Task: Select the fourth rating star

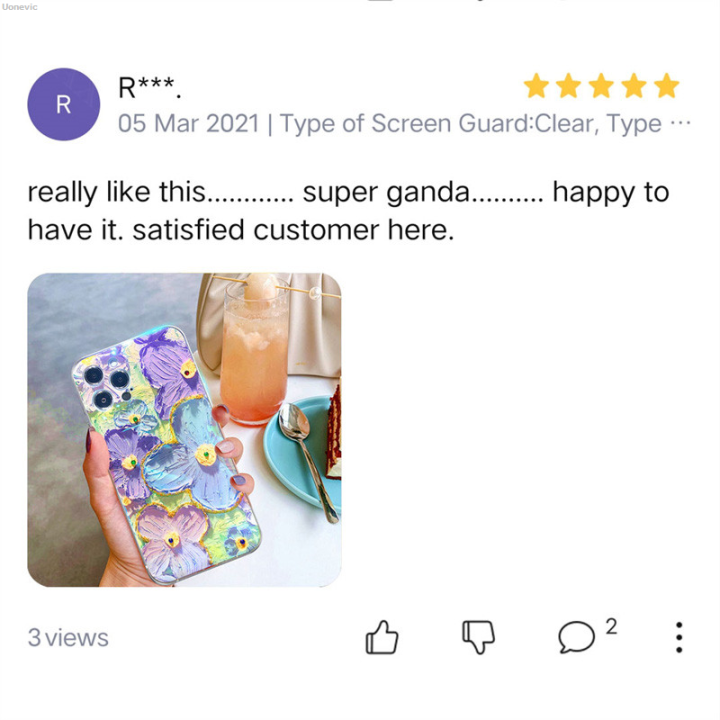Action: [x=634, y=86]
